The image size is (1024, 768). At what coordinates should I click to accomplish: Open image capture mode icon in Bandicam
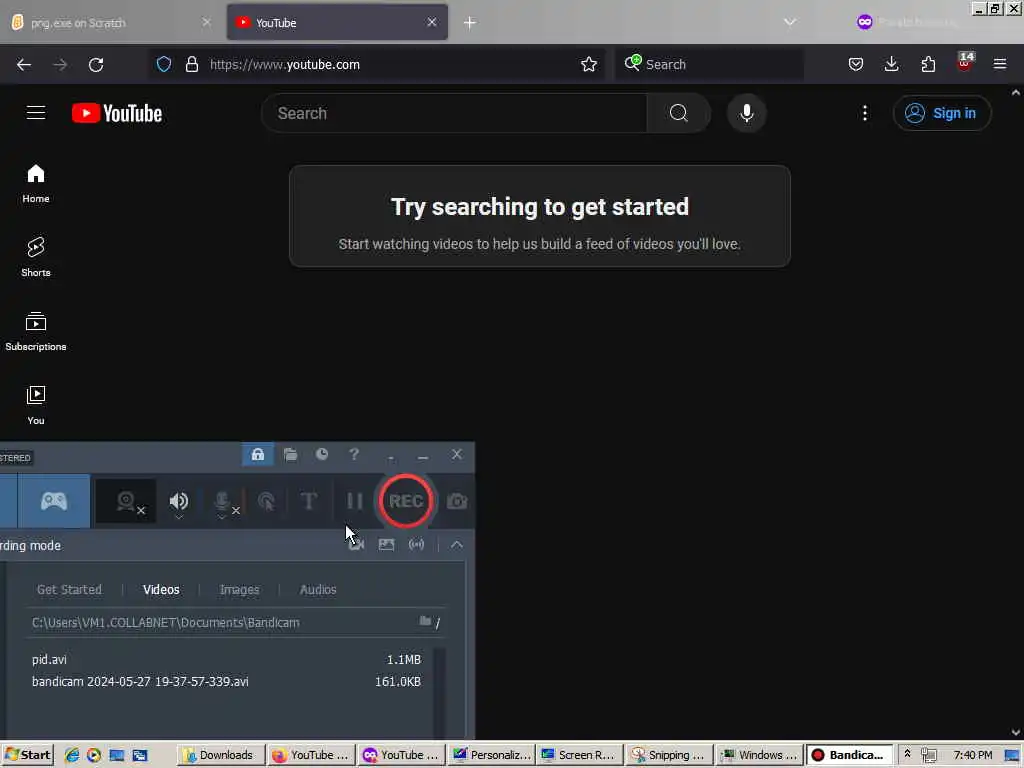click(x=387, y=544)
